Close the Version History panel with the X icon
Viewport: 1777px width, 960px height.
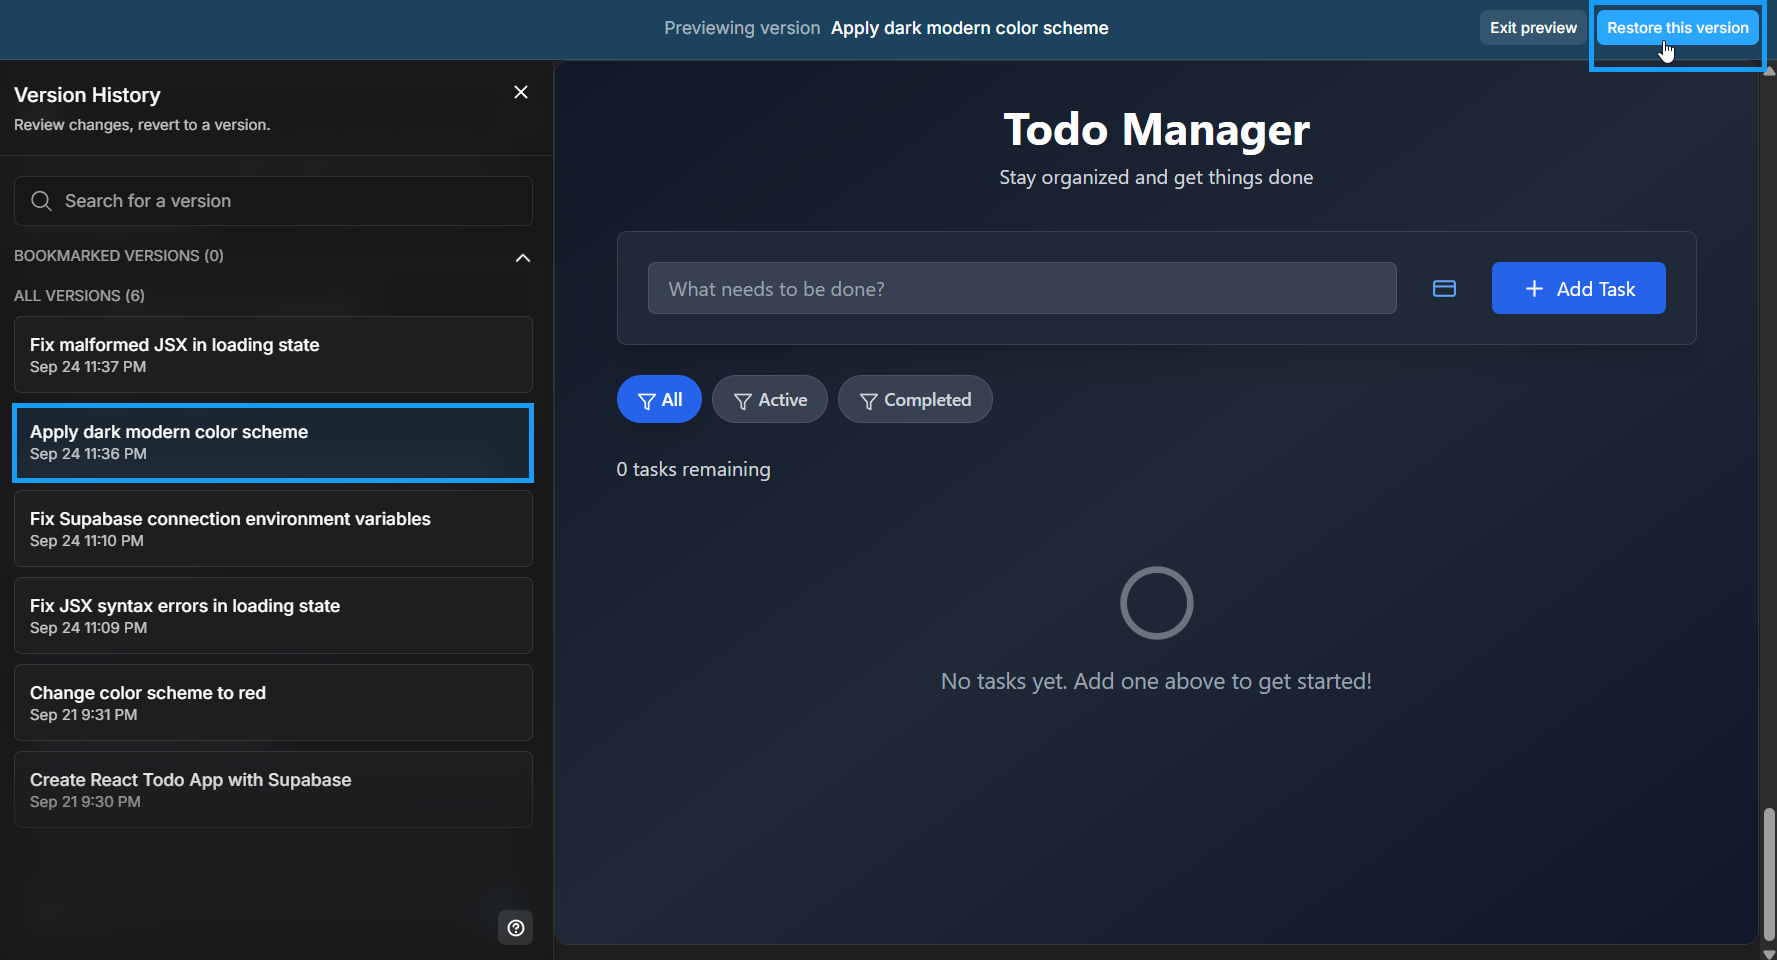click(520, 91)
